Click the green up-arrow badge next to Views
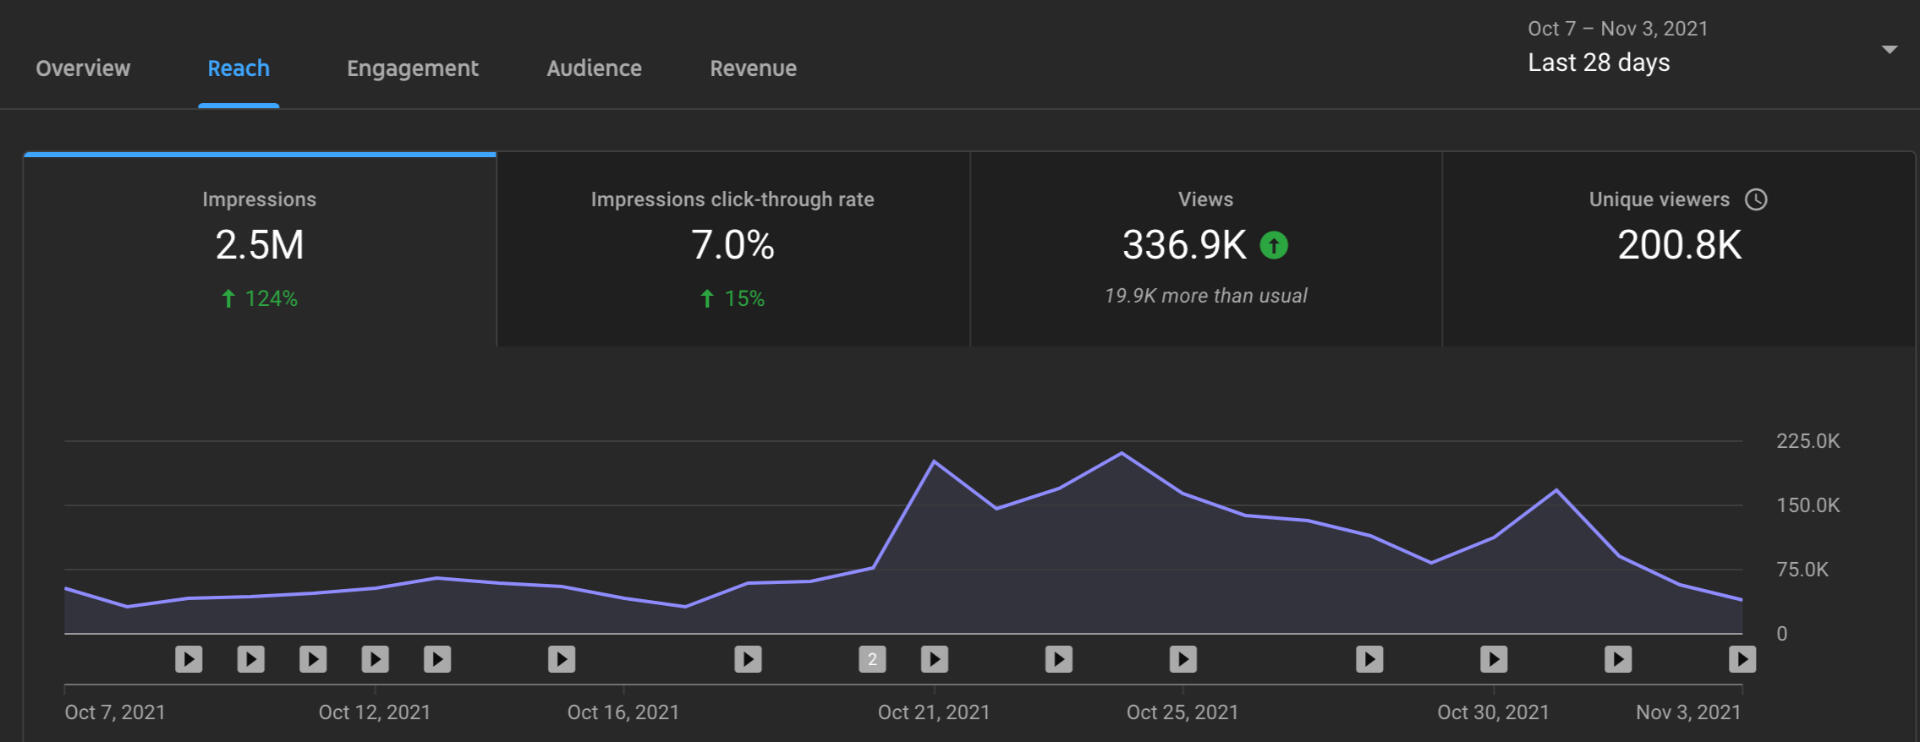The width and height of the screenshot is (1920, 742). [x=1273, y=245]
